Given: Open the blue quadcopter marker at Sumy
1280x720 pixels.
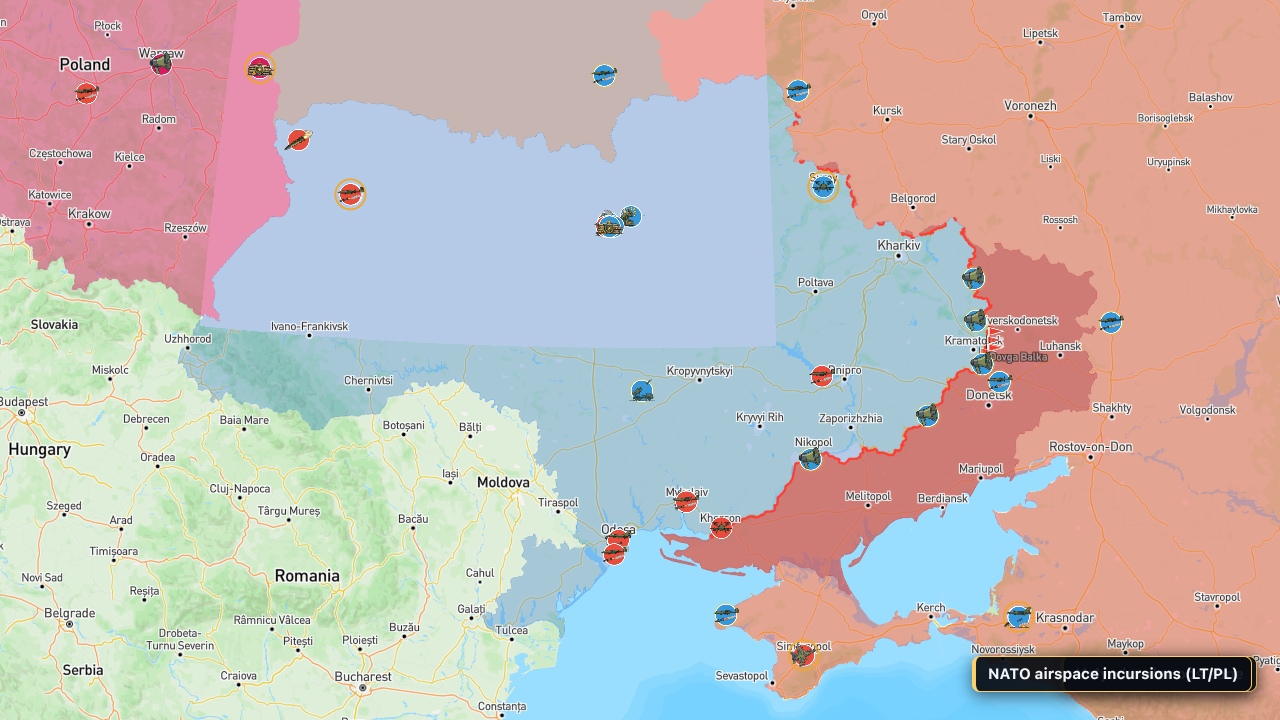Looking at the screenshot, I should 823,187.
